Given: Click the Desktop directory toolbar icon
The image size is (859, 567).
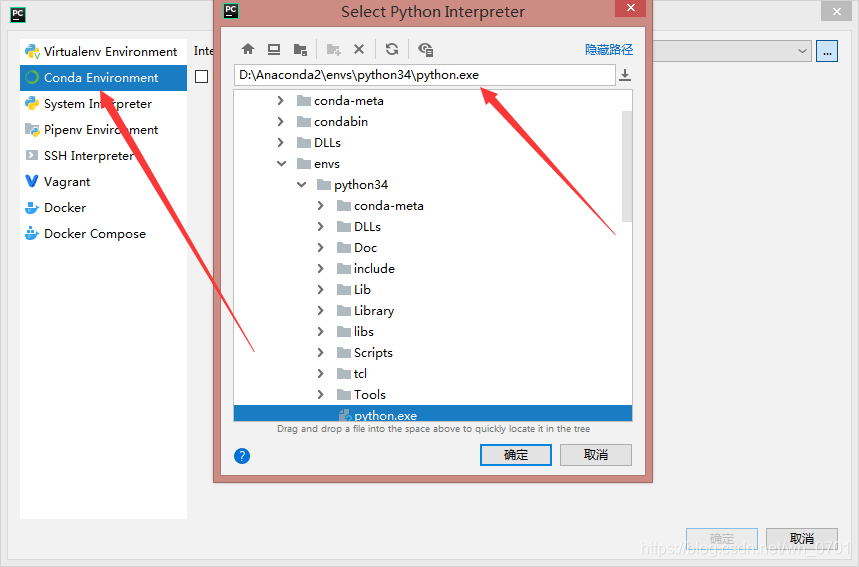Looking at the screenshot, I should 274,49.
